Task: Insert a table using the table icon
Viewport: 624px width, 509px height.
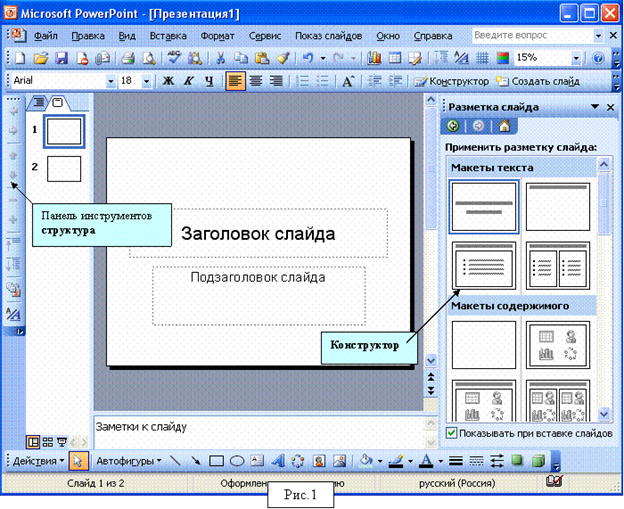Action: coord(394,59)
